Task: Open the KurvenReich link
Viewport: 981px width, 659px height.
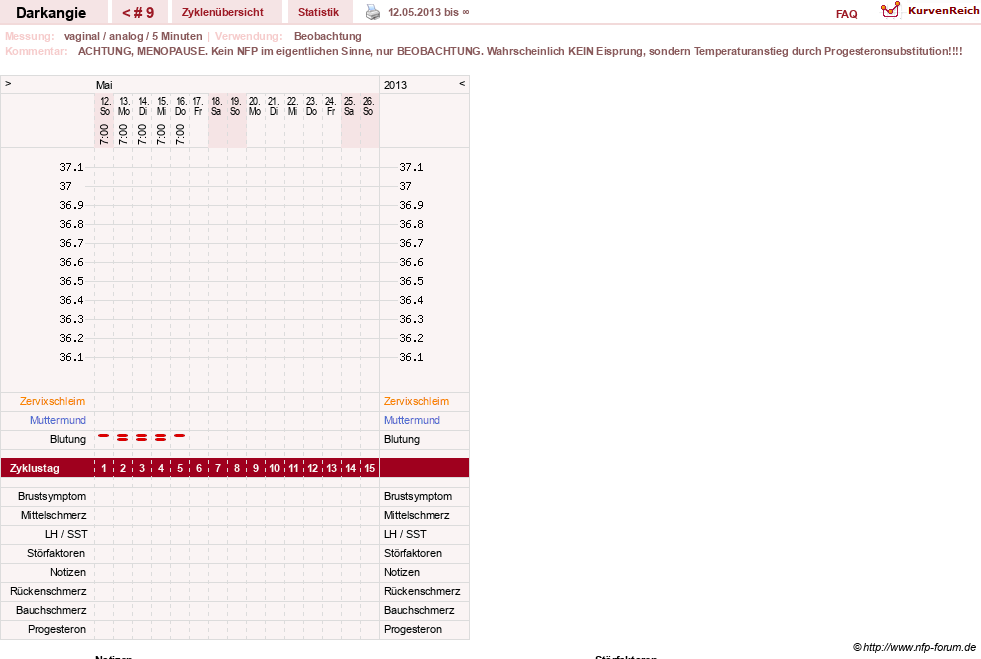Action: point(943,11)
